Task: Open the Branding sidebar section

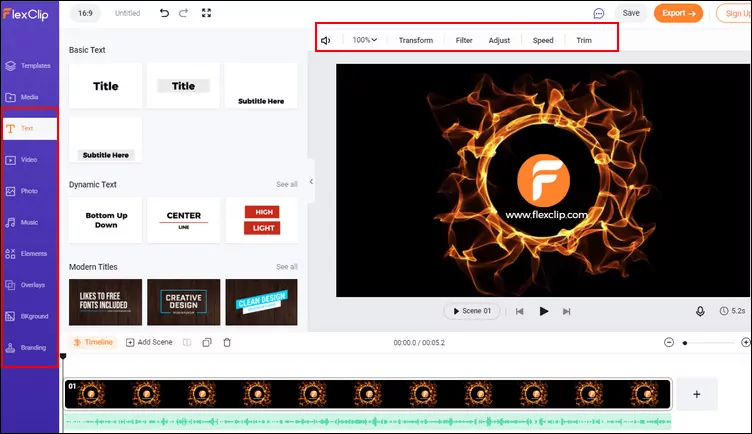Action: pyautogui.click(x=26, y=348)
